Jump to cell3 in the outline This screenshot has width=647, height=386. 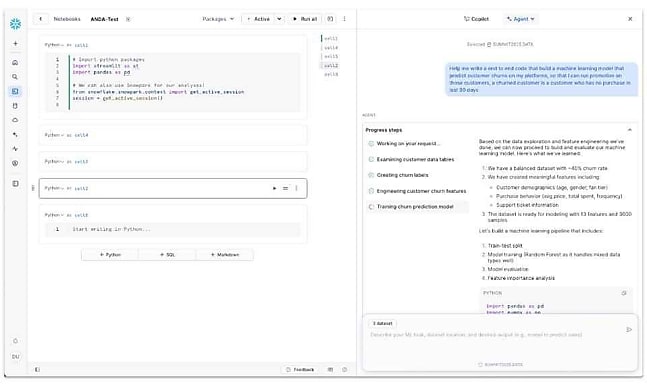[331, 57]
